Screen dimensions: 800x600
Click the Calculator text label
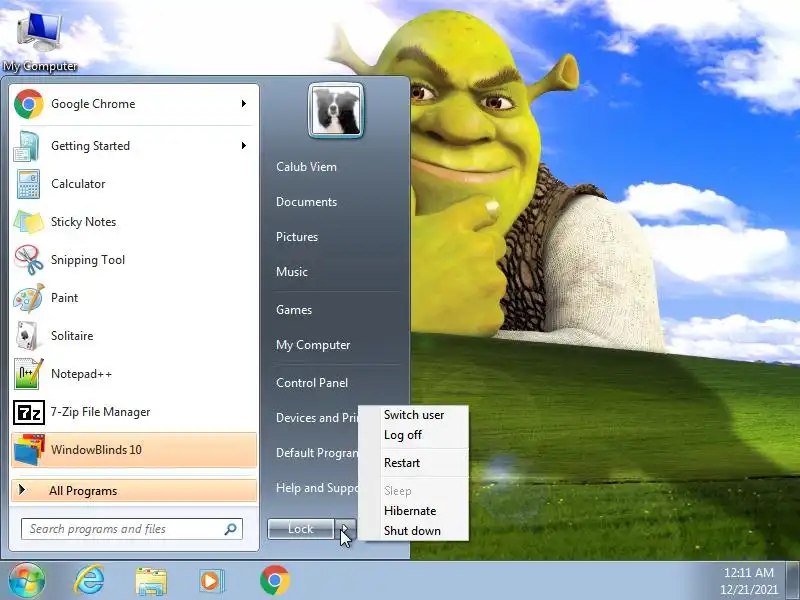[78, 184]
